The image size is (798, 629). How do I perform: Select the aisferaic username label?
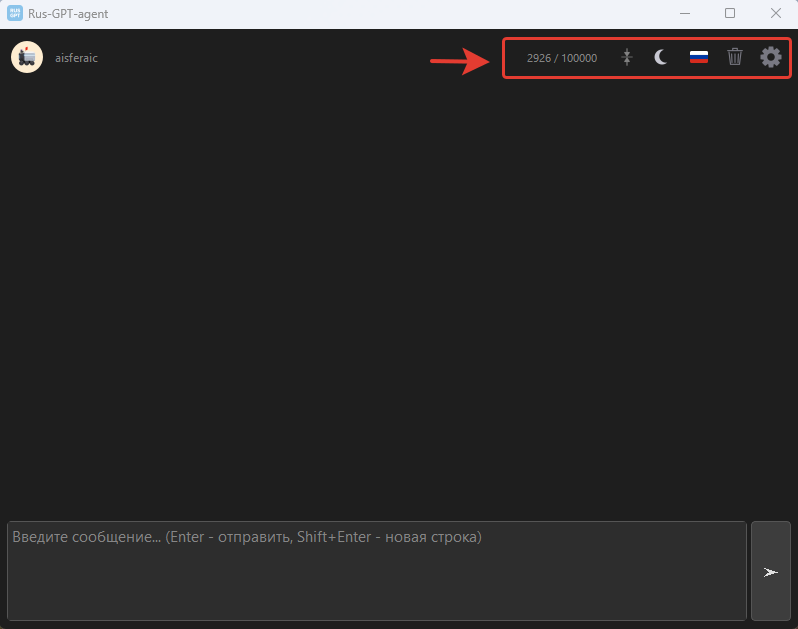(x=76, y=58)
